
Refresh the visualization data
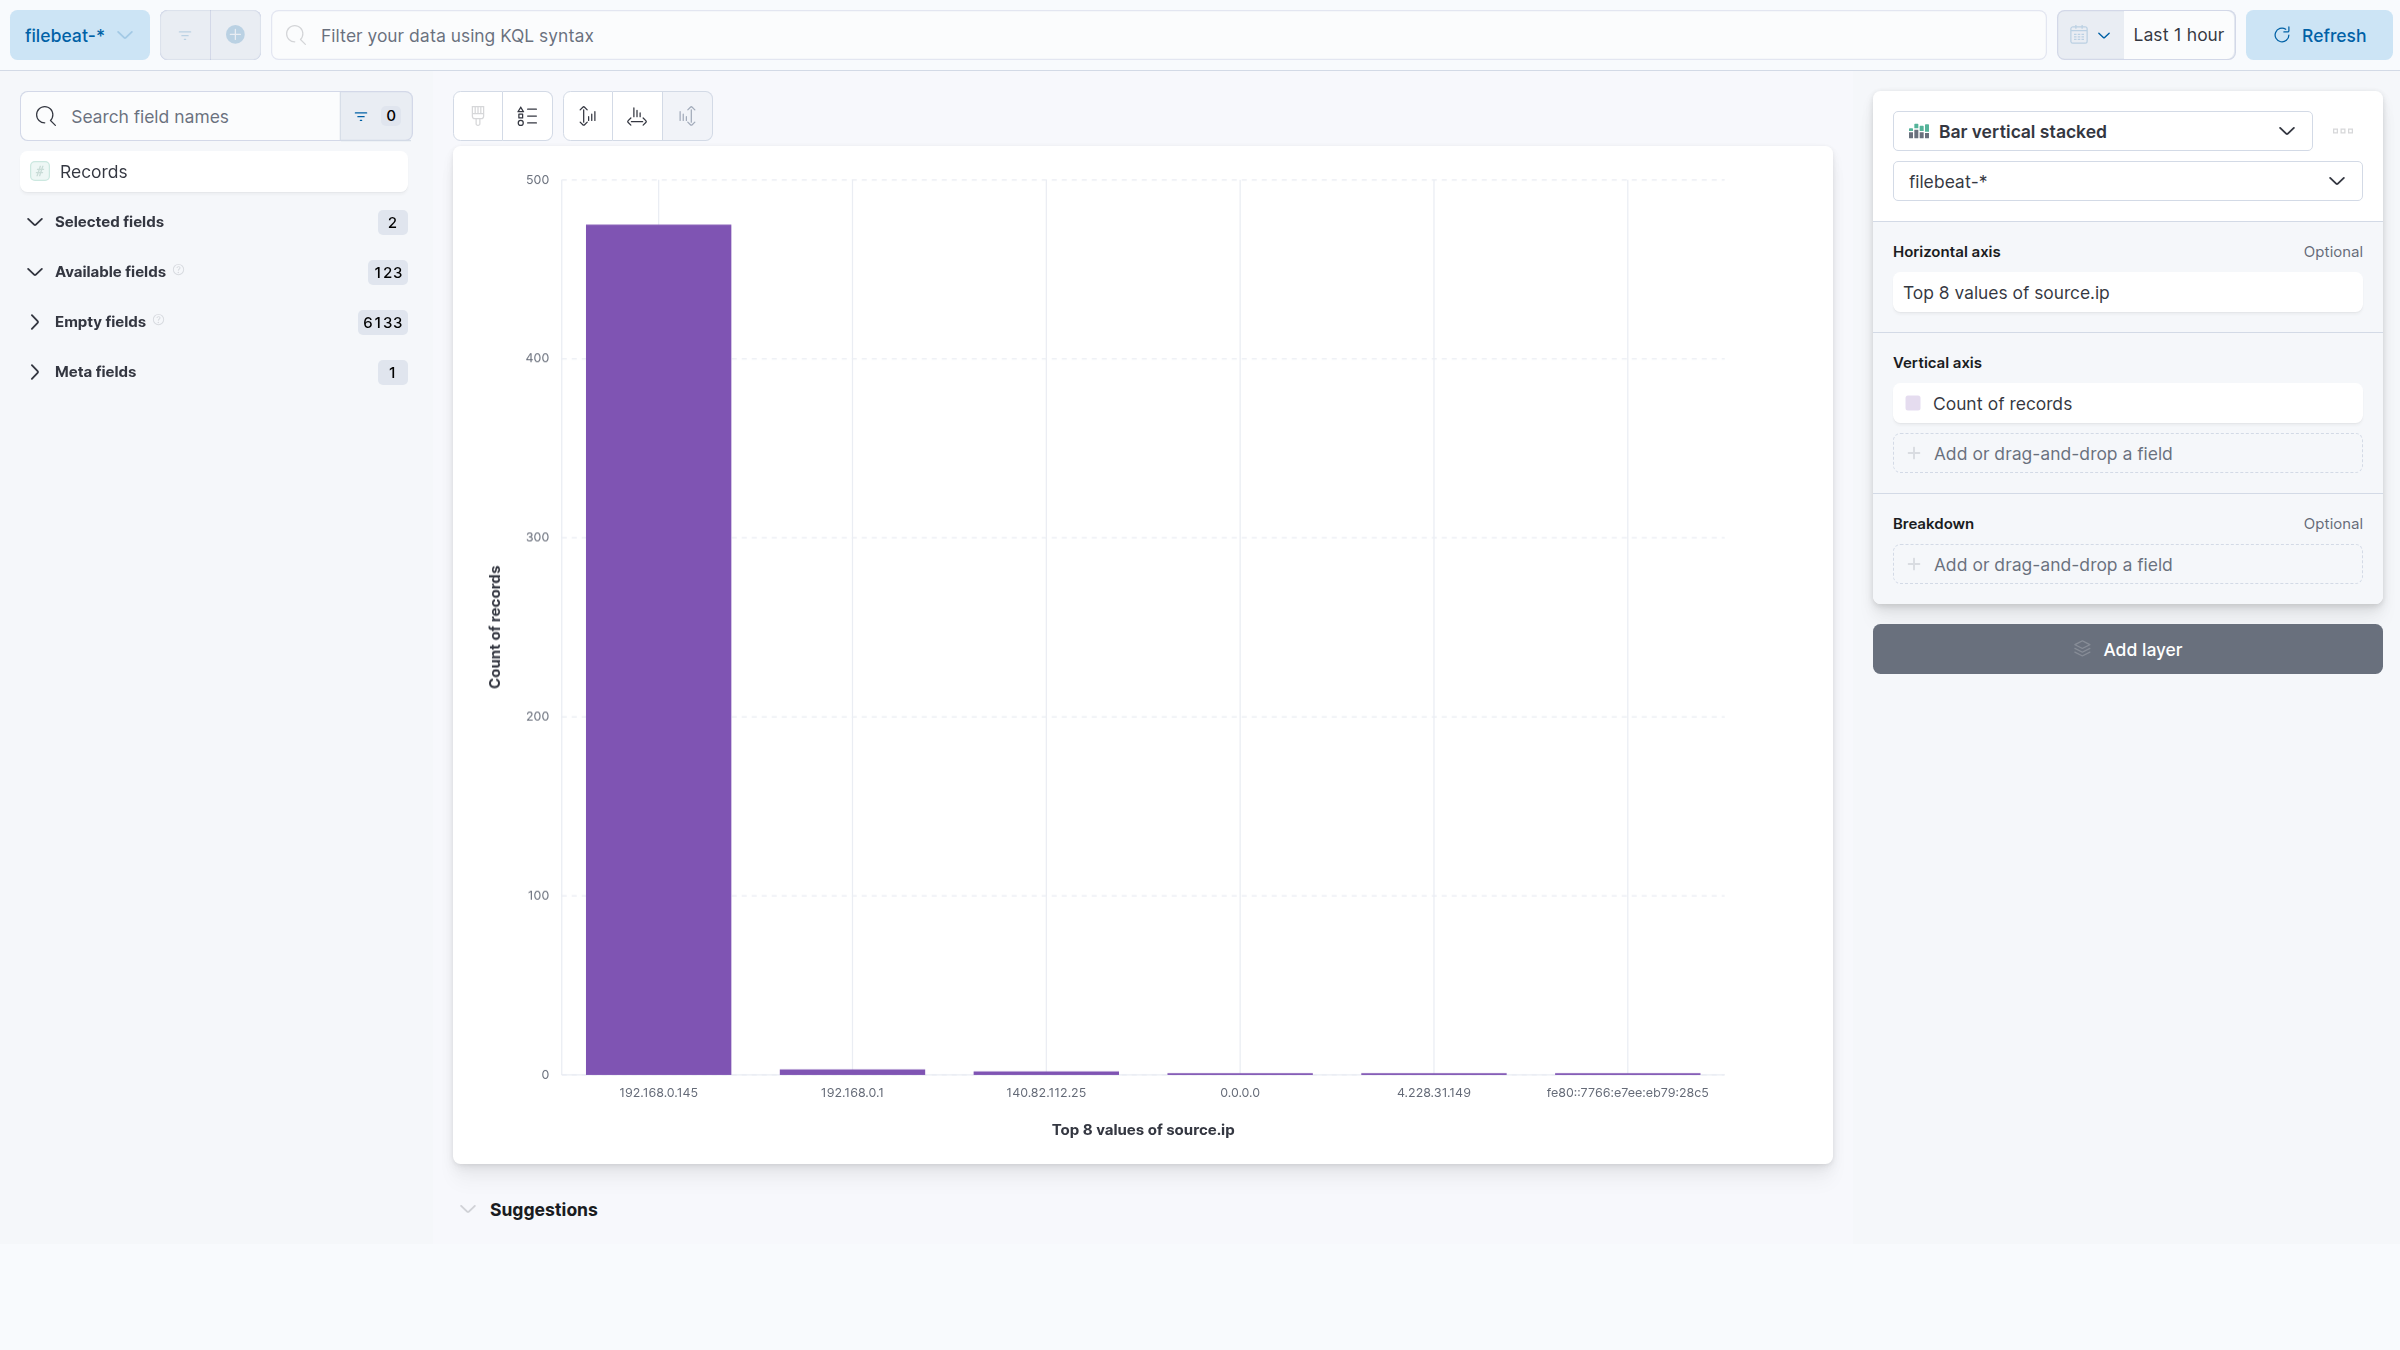(x=2319, y=35)
